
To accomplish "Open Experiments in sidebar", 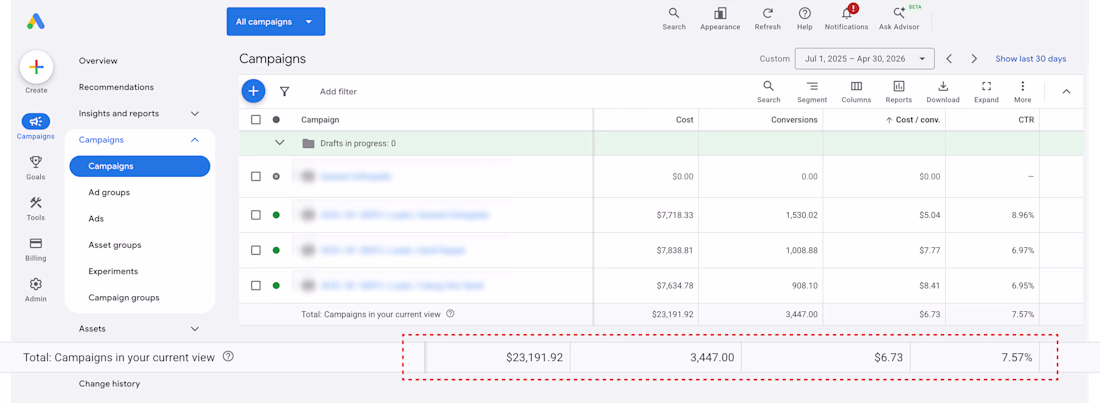I will point(113,271).
